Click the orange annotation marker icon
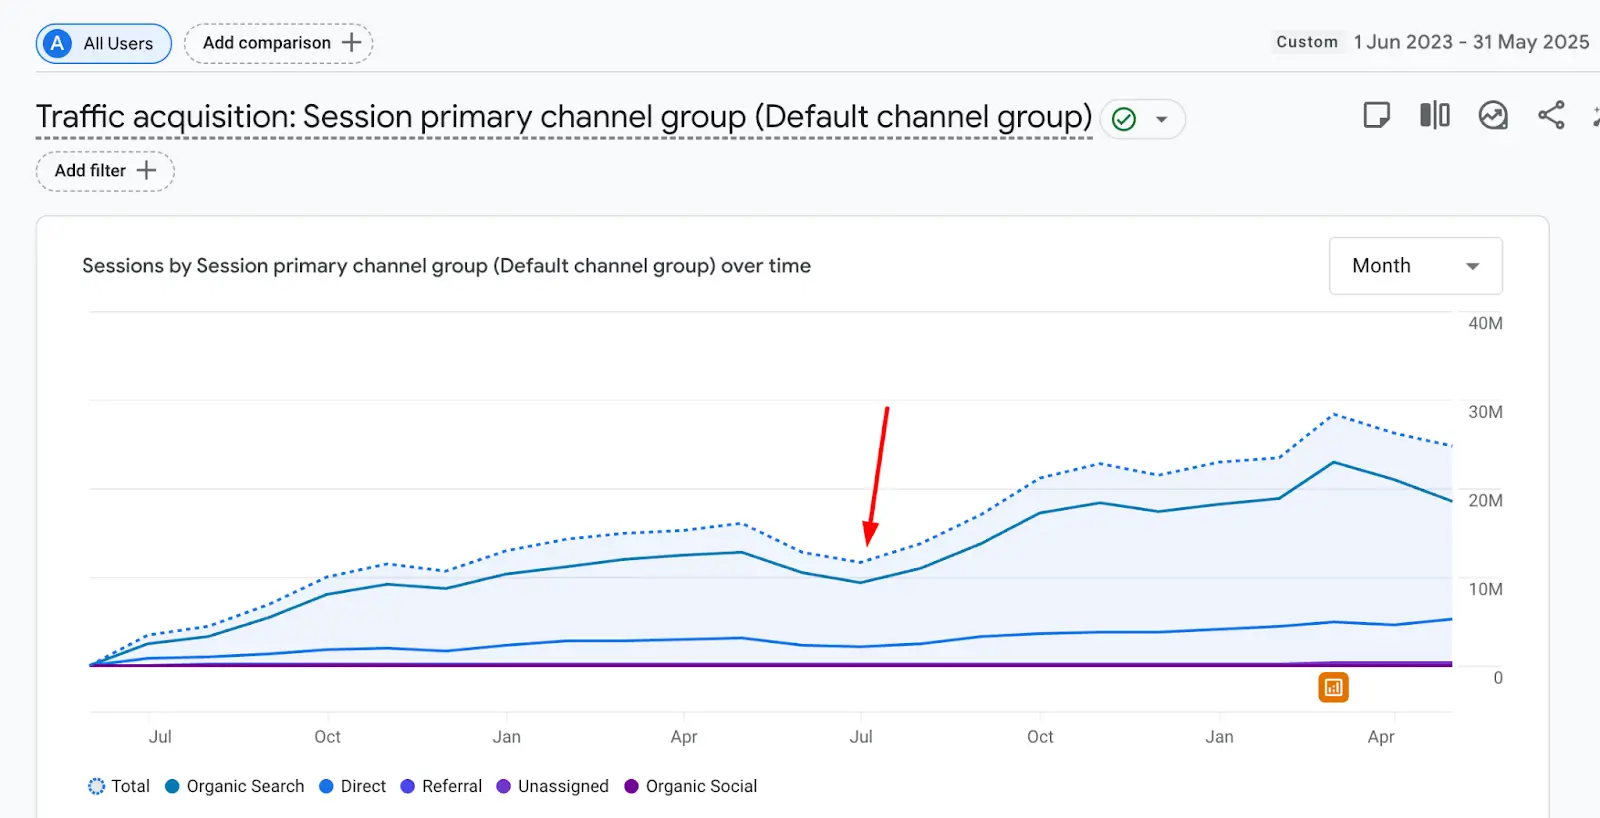 (x=1333, y=688)
